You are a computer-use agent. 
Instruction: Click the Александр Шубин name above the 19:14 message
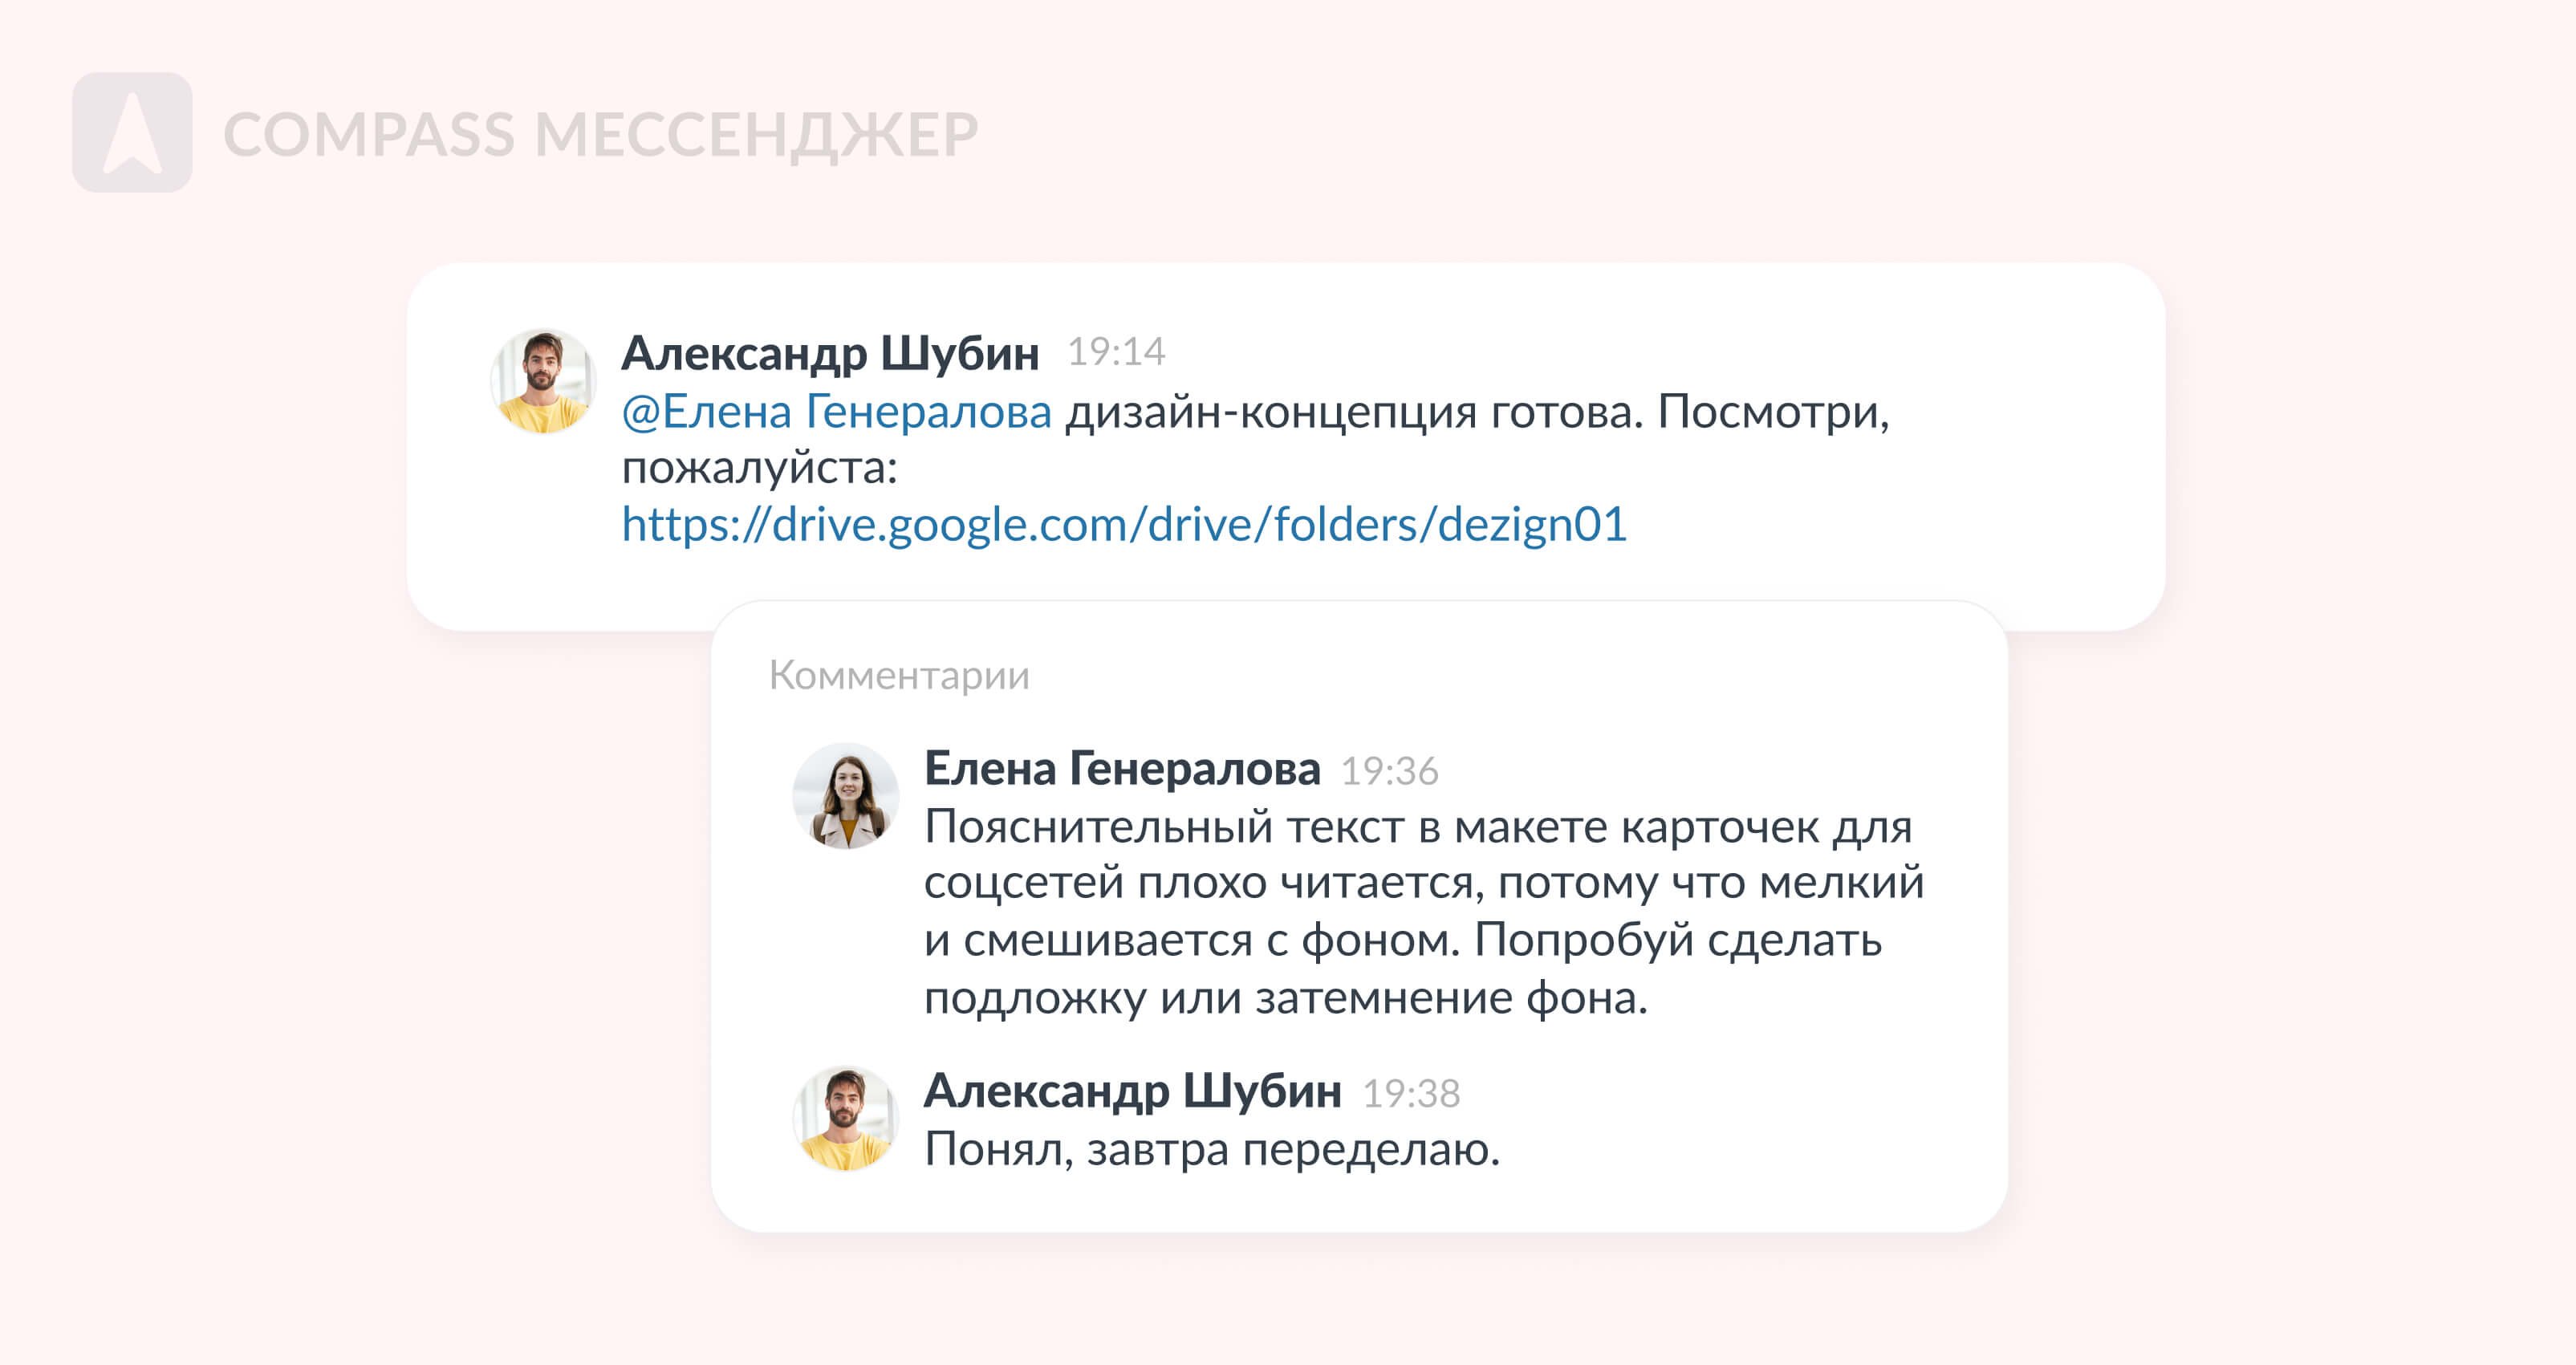[x=830, y=353]
